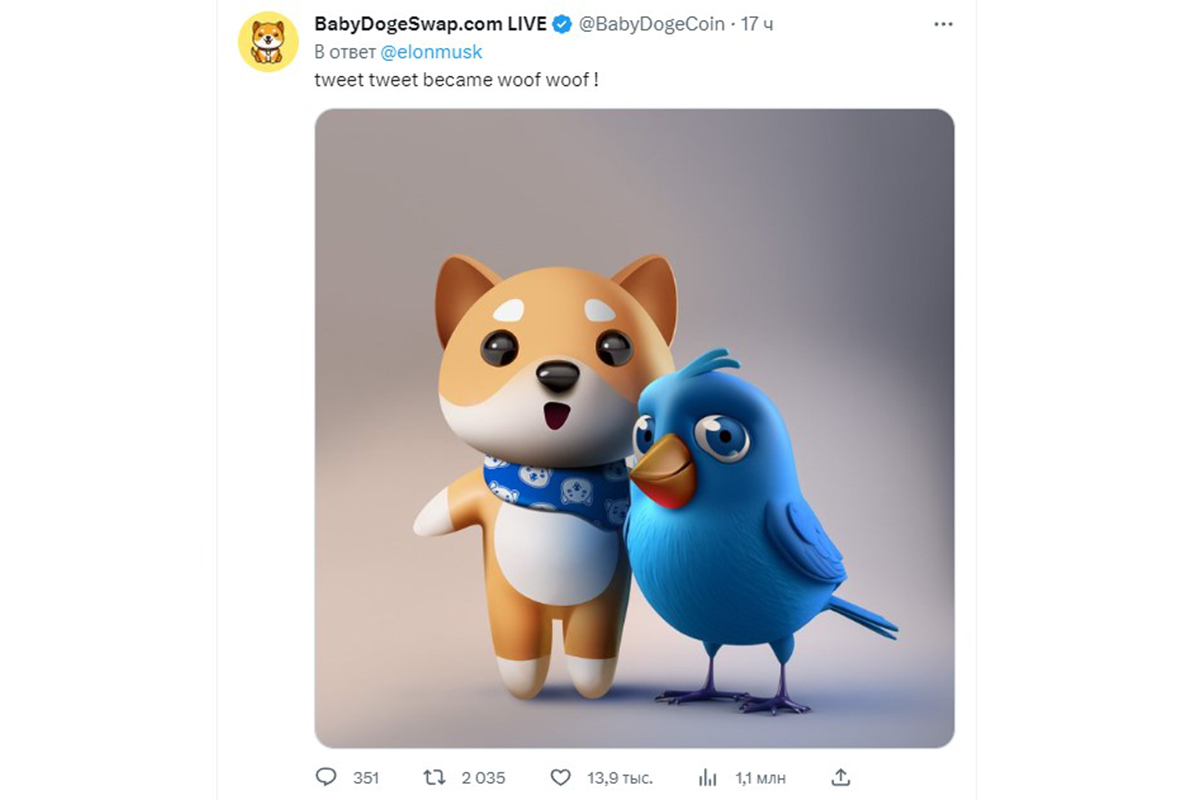
Task: Like the tweet via heart icon
Action: click(x=563, y=777)
